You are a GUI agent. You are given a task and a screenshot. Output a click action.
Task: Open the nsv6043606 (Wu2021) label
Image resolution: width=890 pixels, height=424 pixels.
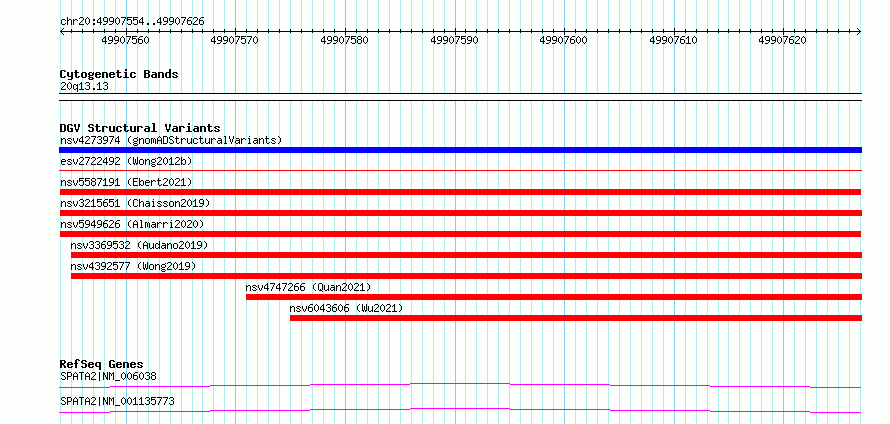click(346, 308)
